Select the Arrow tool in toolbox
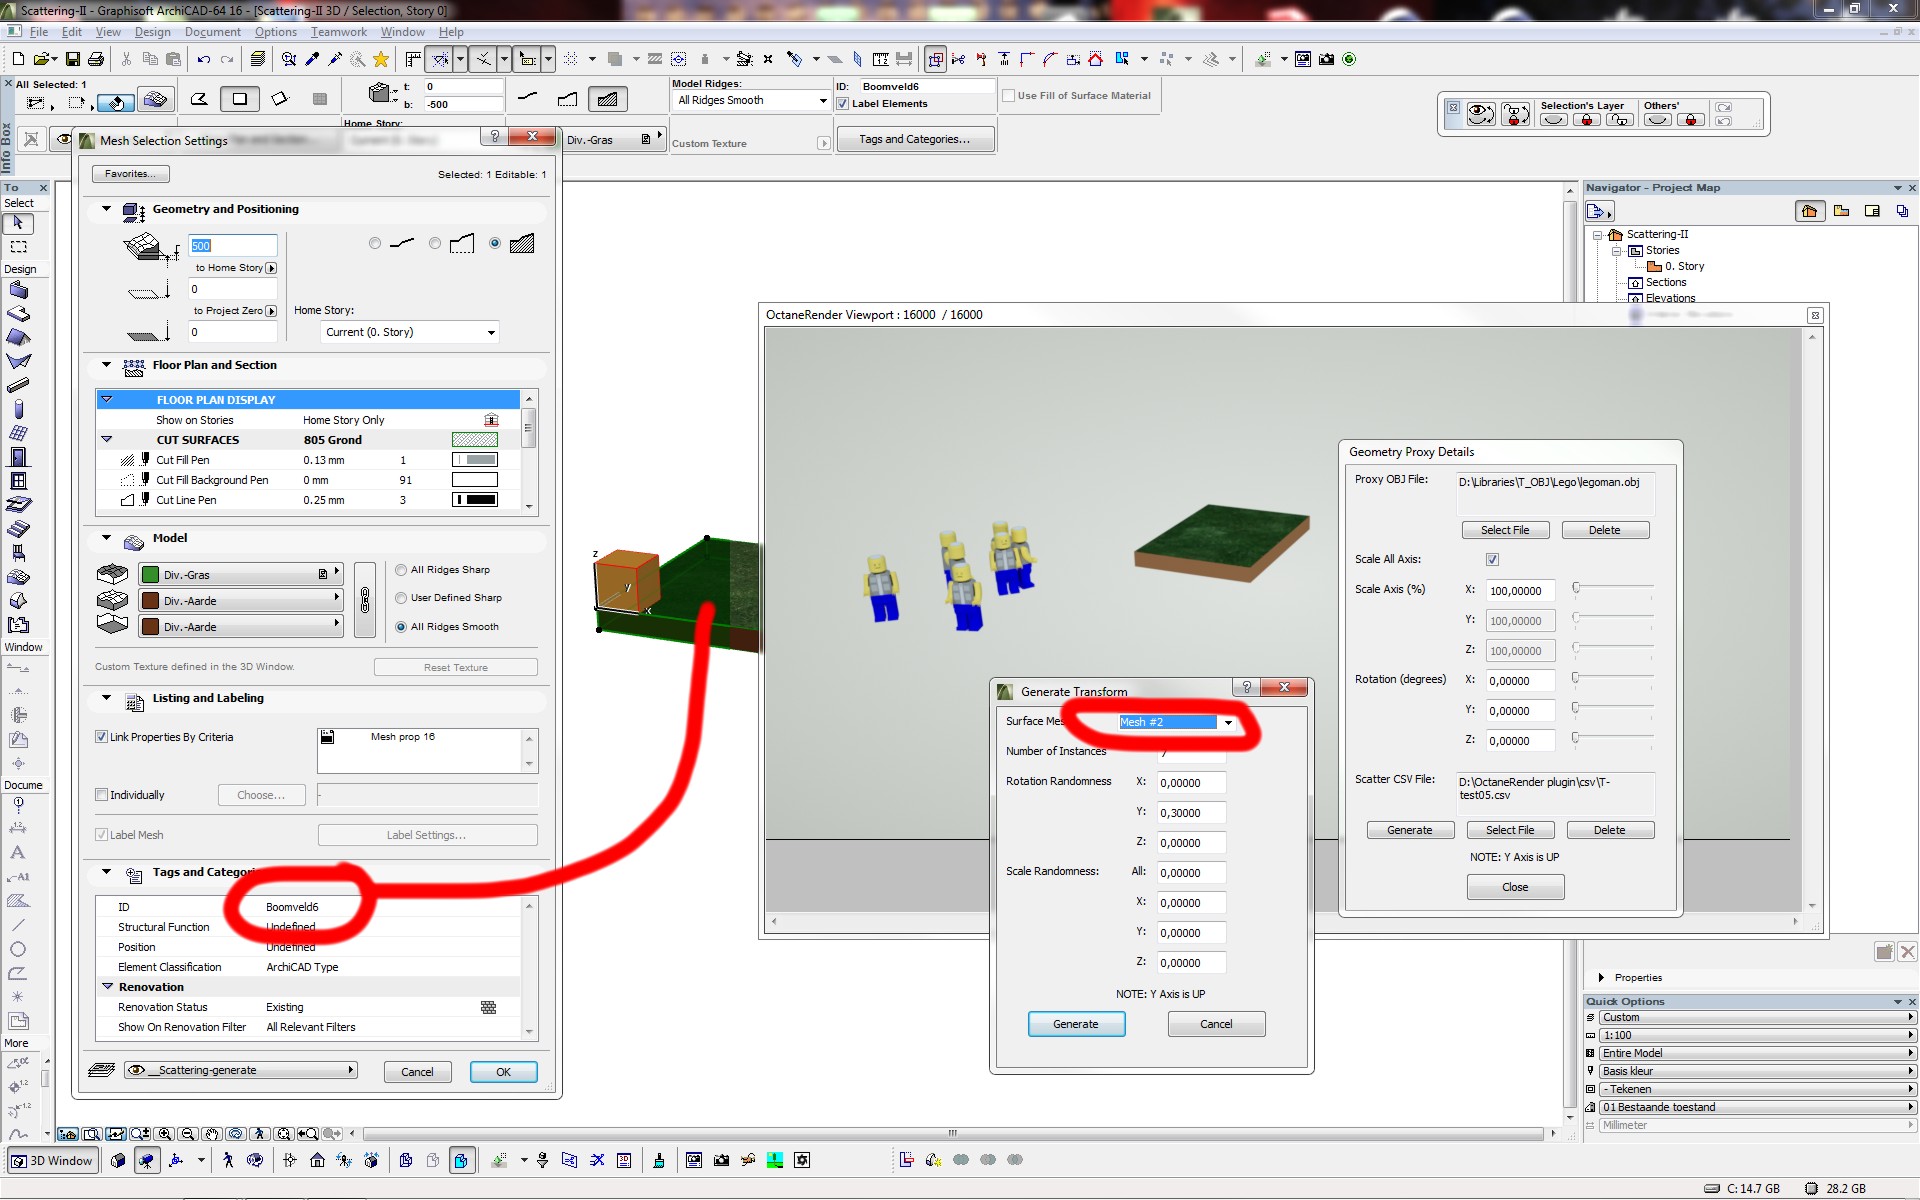The height and width of the screenshot is (1200, 1920). (18, 223)
